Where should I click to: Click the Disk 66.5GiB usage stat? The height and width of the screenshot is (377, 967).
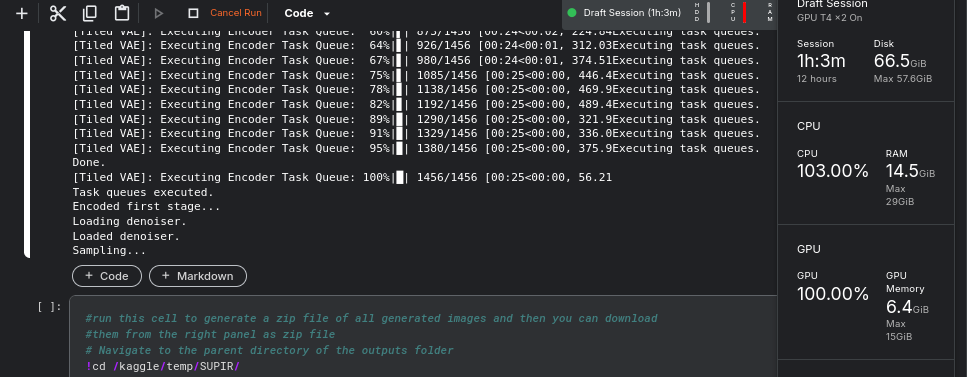902,61
